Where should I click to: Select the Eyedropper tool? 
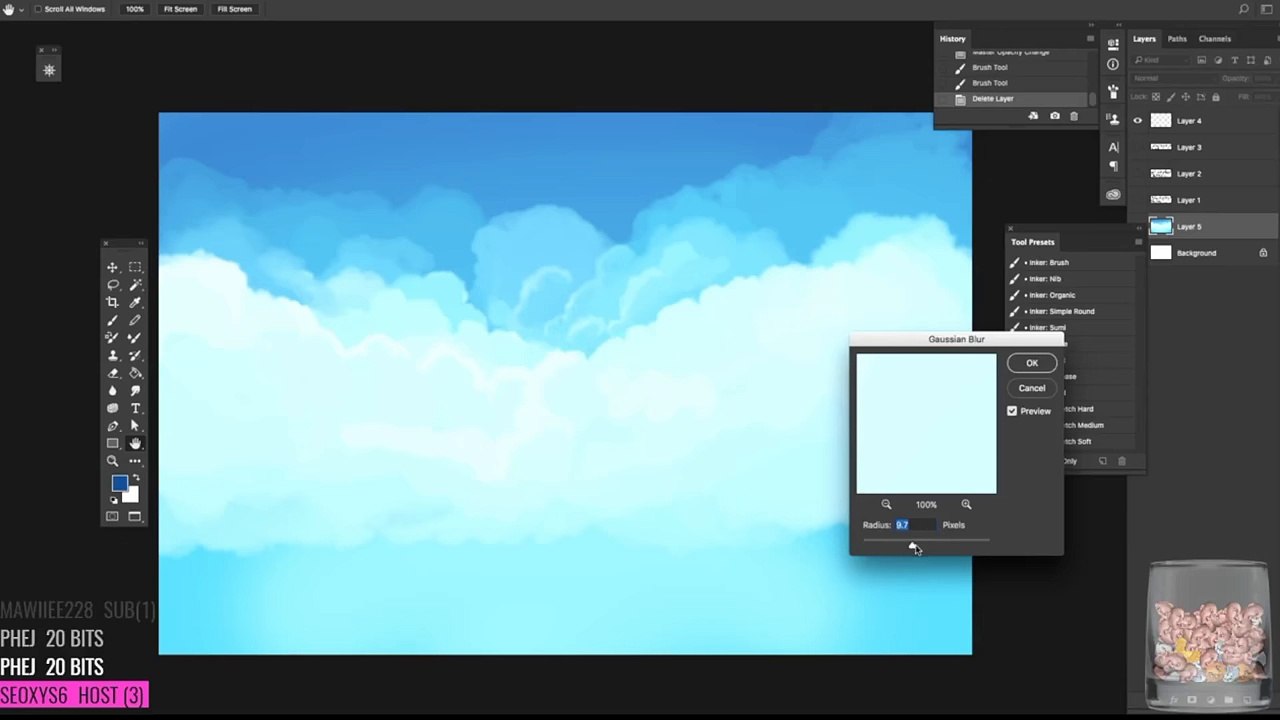pyautogui.click(x=135, y=302)
